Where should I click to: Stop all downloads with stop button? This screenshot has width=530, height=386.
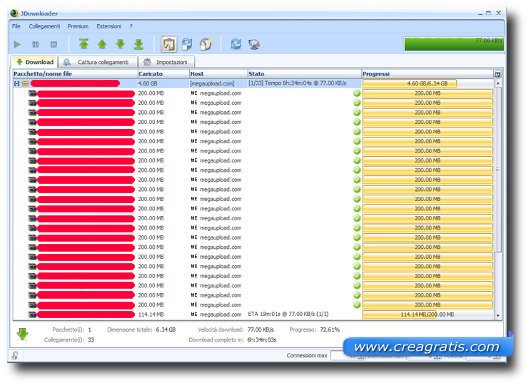[x=54, y=44]
